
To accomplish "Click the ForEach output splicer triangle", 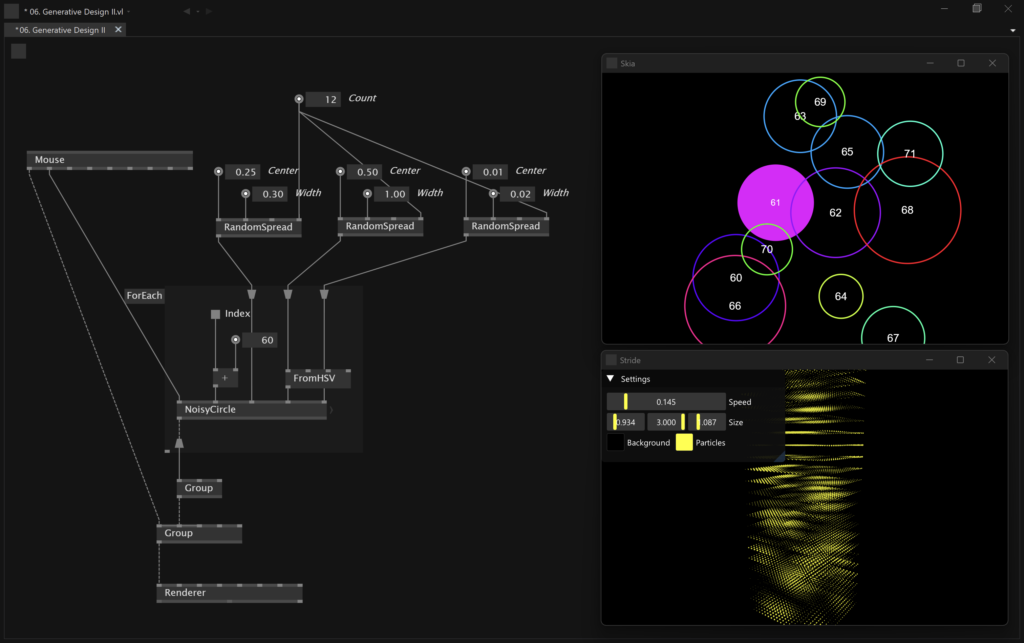I will coord(179,443).
